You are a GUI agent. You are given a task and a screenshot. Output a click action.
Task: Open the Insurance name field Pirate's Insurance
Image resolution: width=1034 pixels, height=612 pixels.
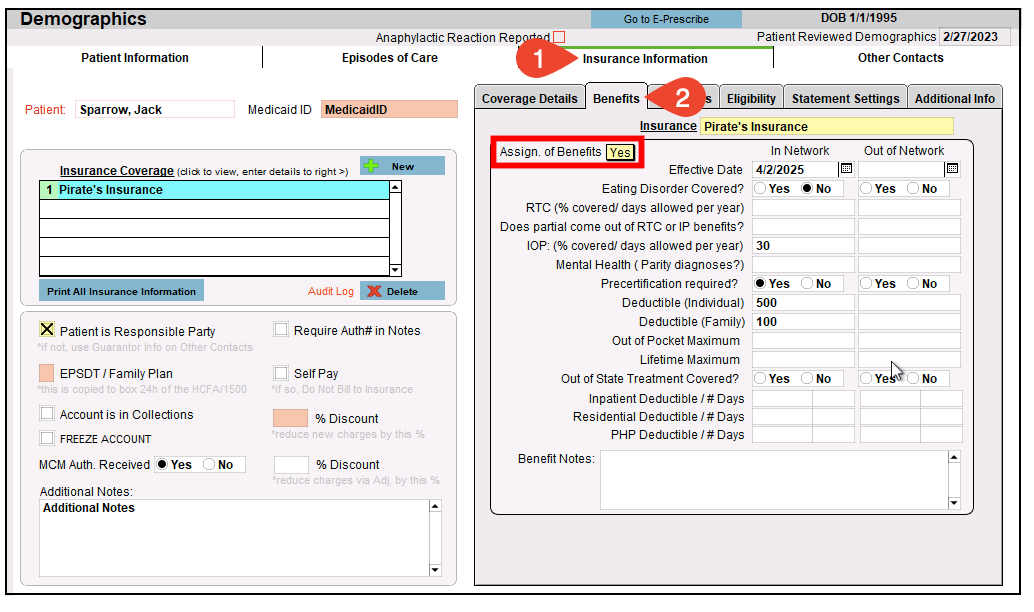pyautogui.click(x=826, y=126)
